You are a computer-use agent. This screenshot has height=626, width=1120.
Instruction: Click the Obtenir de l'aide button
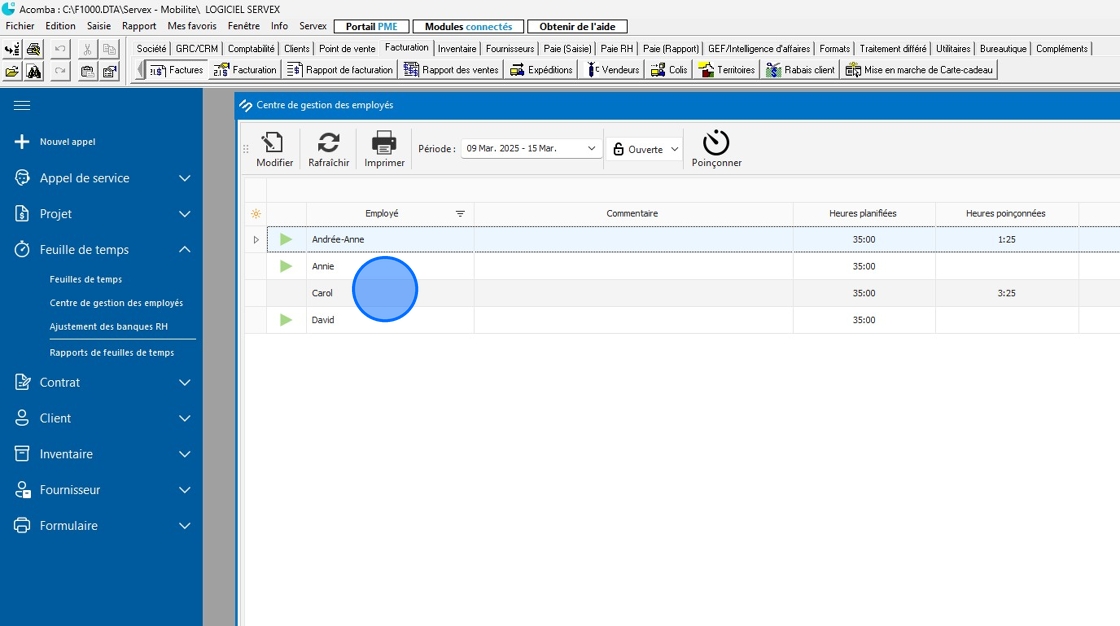577,26
